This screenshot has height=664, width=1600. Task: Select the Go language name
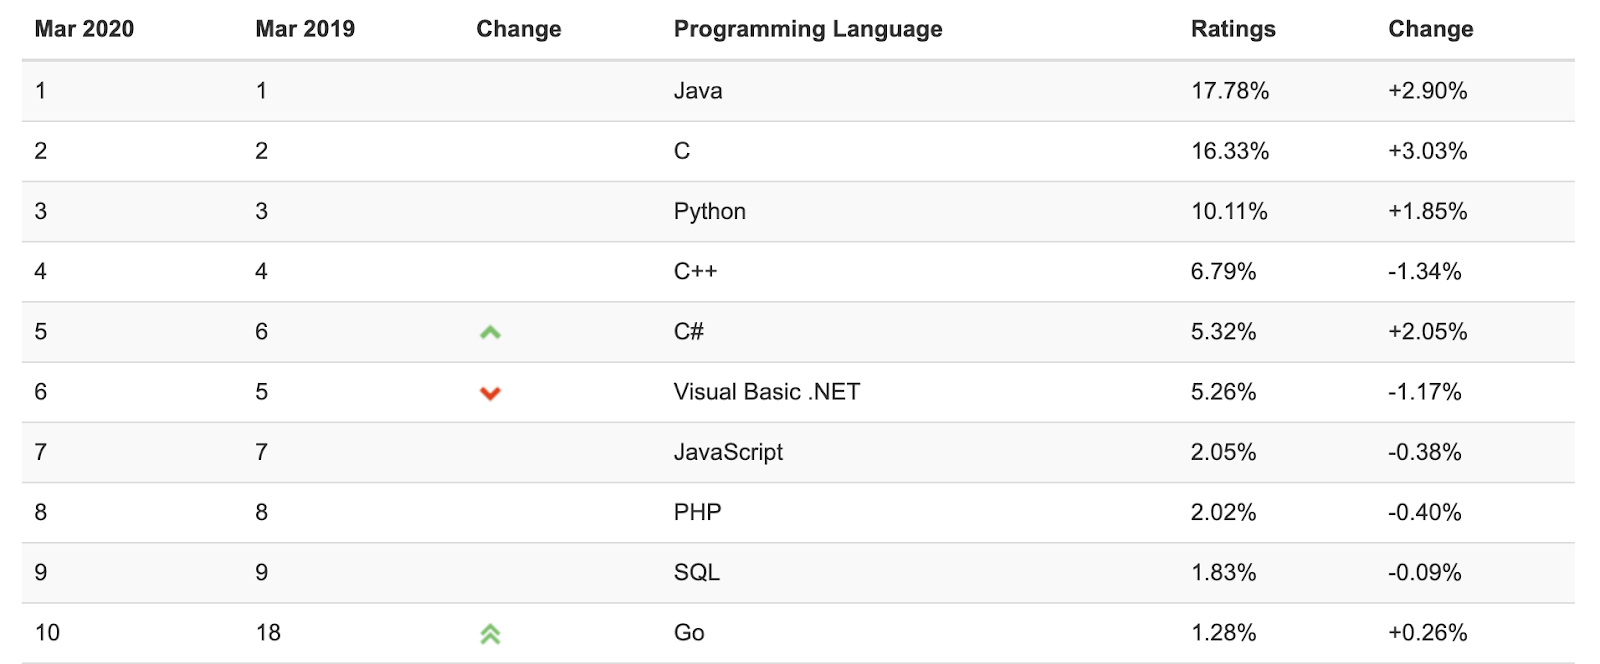[689, 633]
